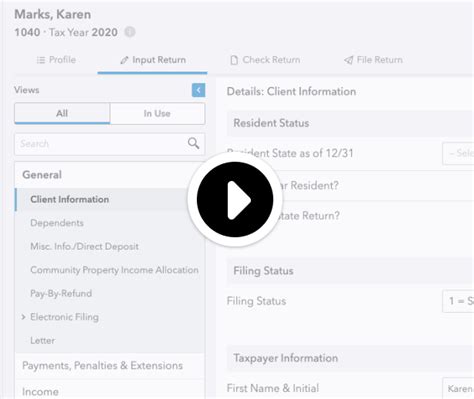This screenshot has width=474, height=399.
Task: Click the Filing Status section header
Action: (x=350, y=271)
